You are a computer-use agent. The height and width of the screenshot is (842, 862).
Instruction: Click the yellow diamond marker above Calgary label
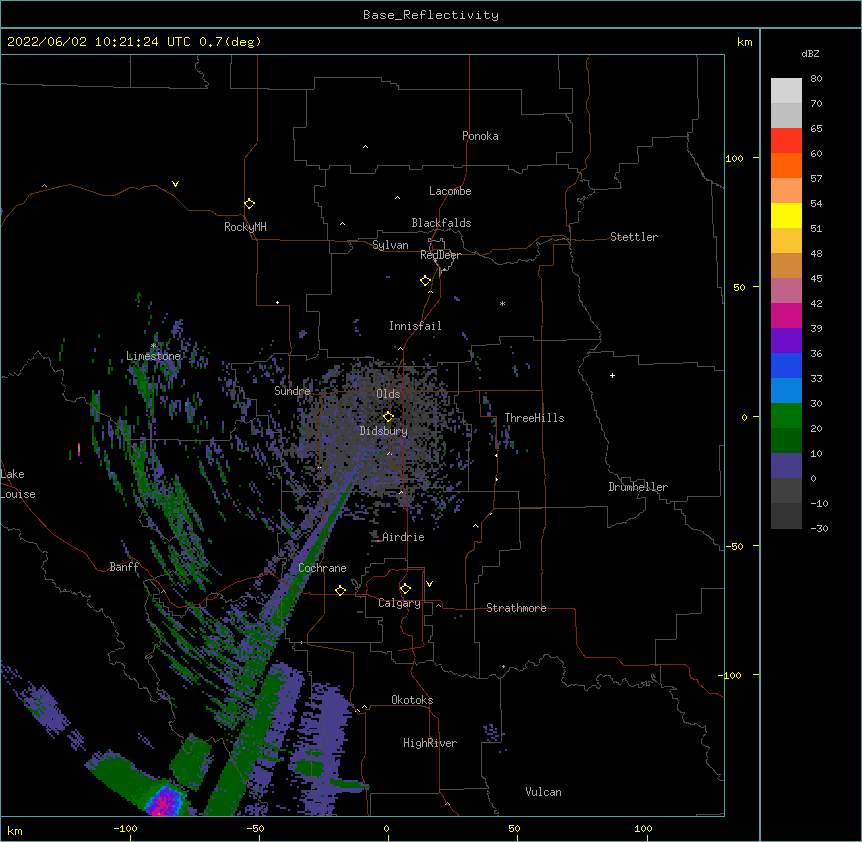coord(405,589)
